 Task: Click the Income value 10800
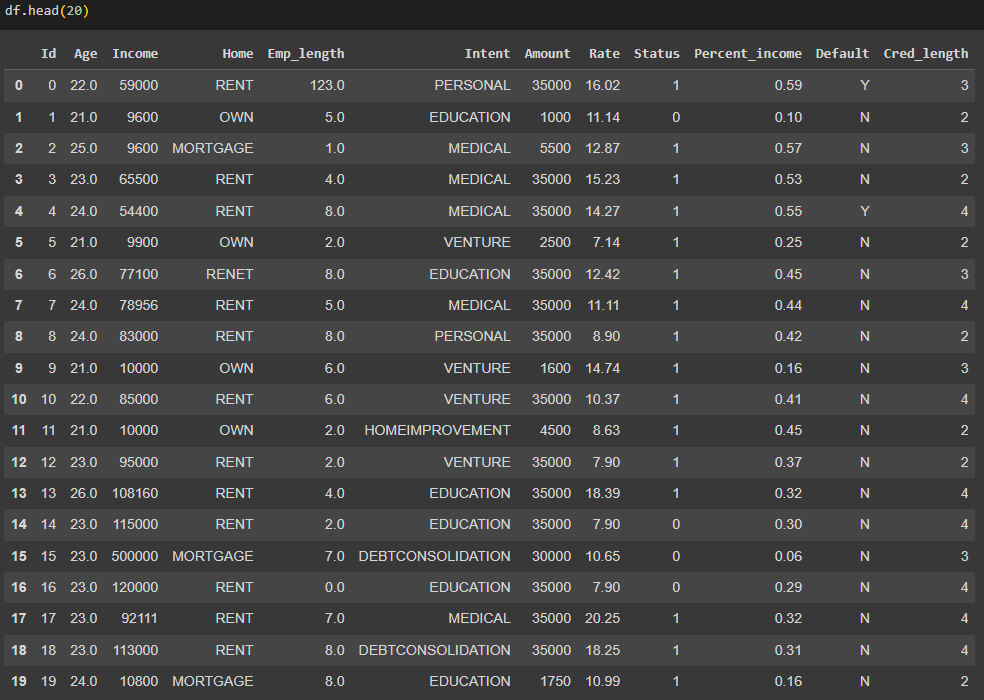click(139, 681)
